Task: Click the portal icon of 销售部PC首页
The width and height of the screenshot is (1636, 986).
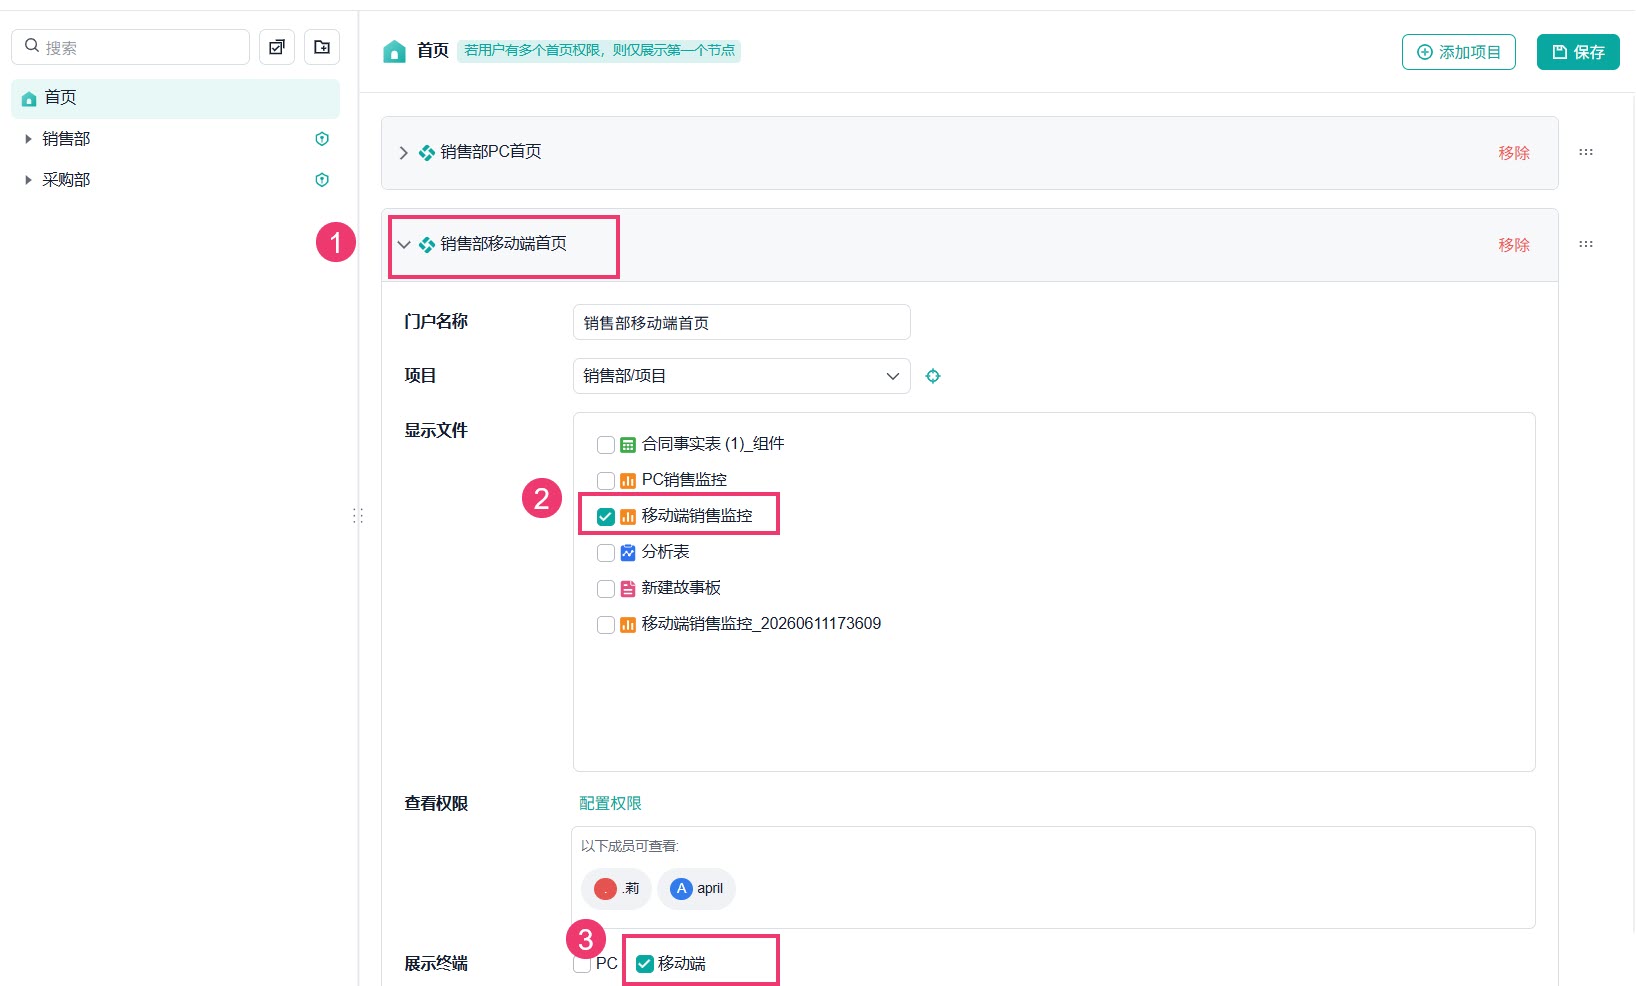Action: tap(427, 153)
